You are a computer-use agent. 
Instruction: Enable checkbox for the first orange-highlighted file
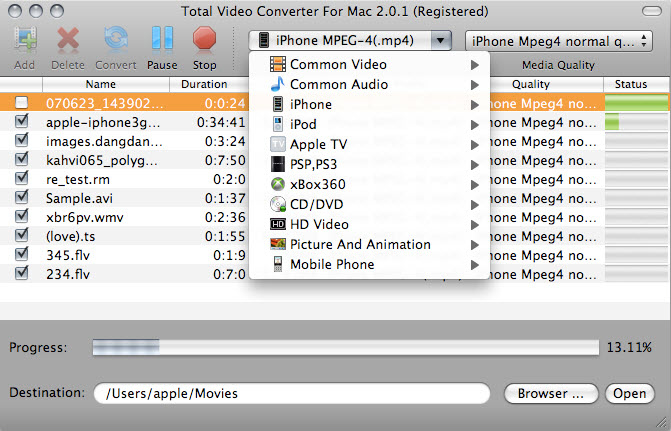[22, 102]
